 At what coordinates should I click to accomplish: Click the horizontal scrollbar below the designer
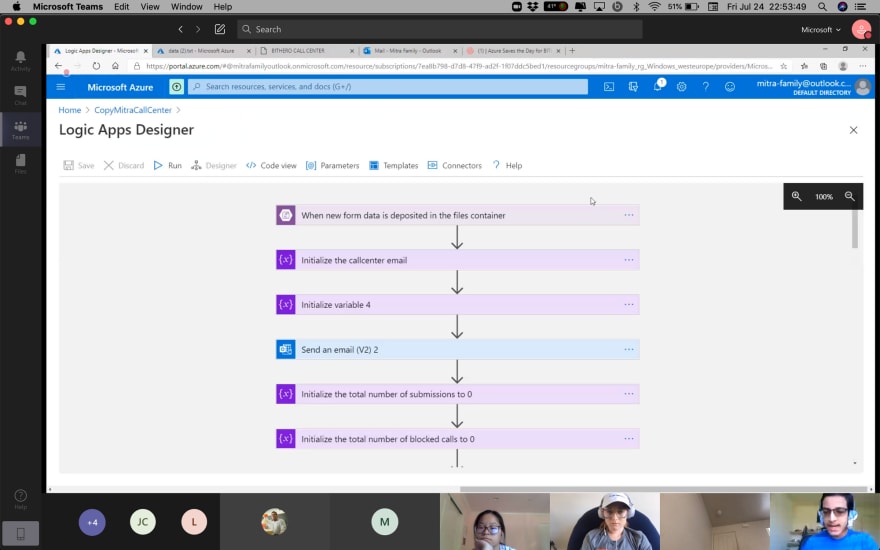663,489
